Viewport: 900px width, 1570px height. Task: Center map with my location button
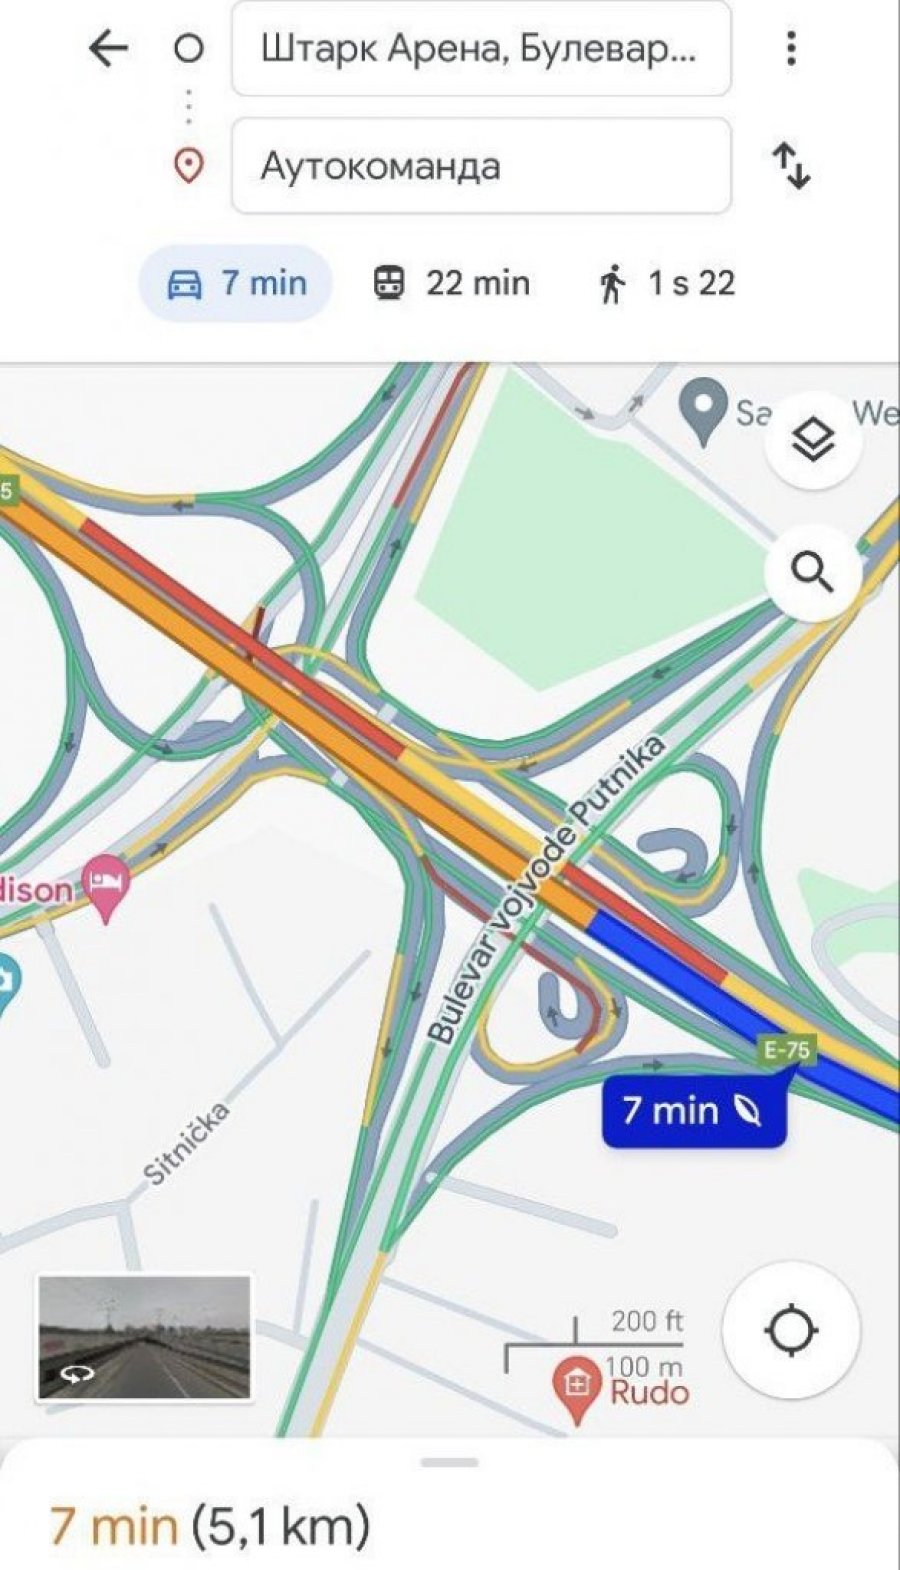click(791, 1330)
